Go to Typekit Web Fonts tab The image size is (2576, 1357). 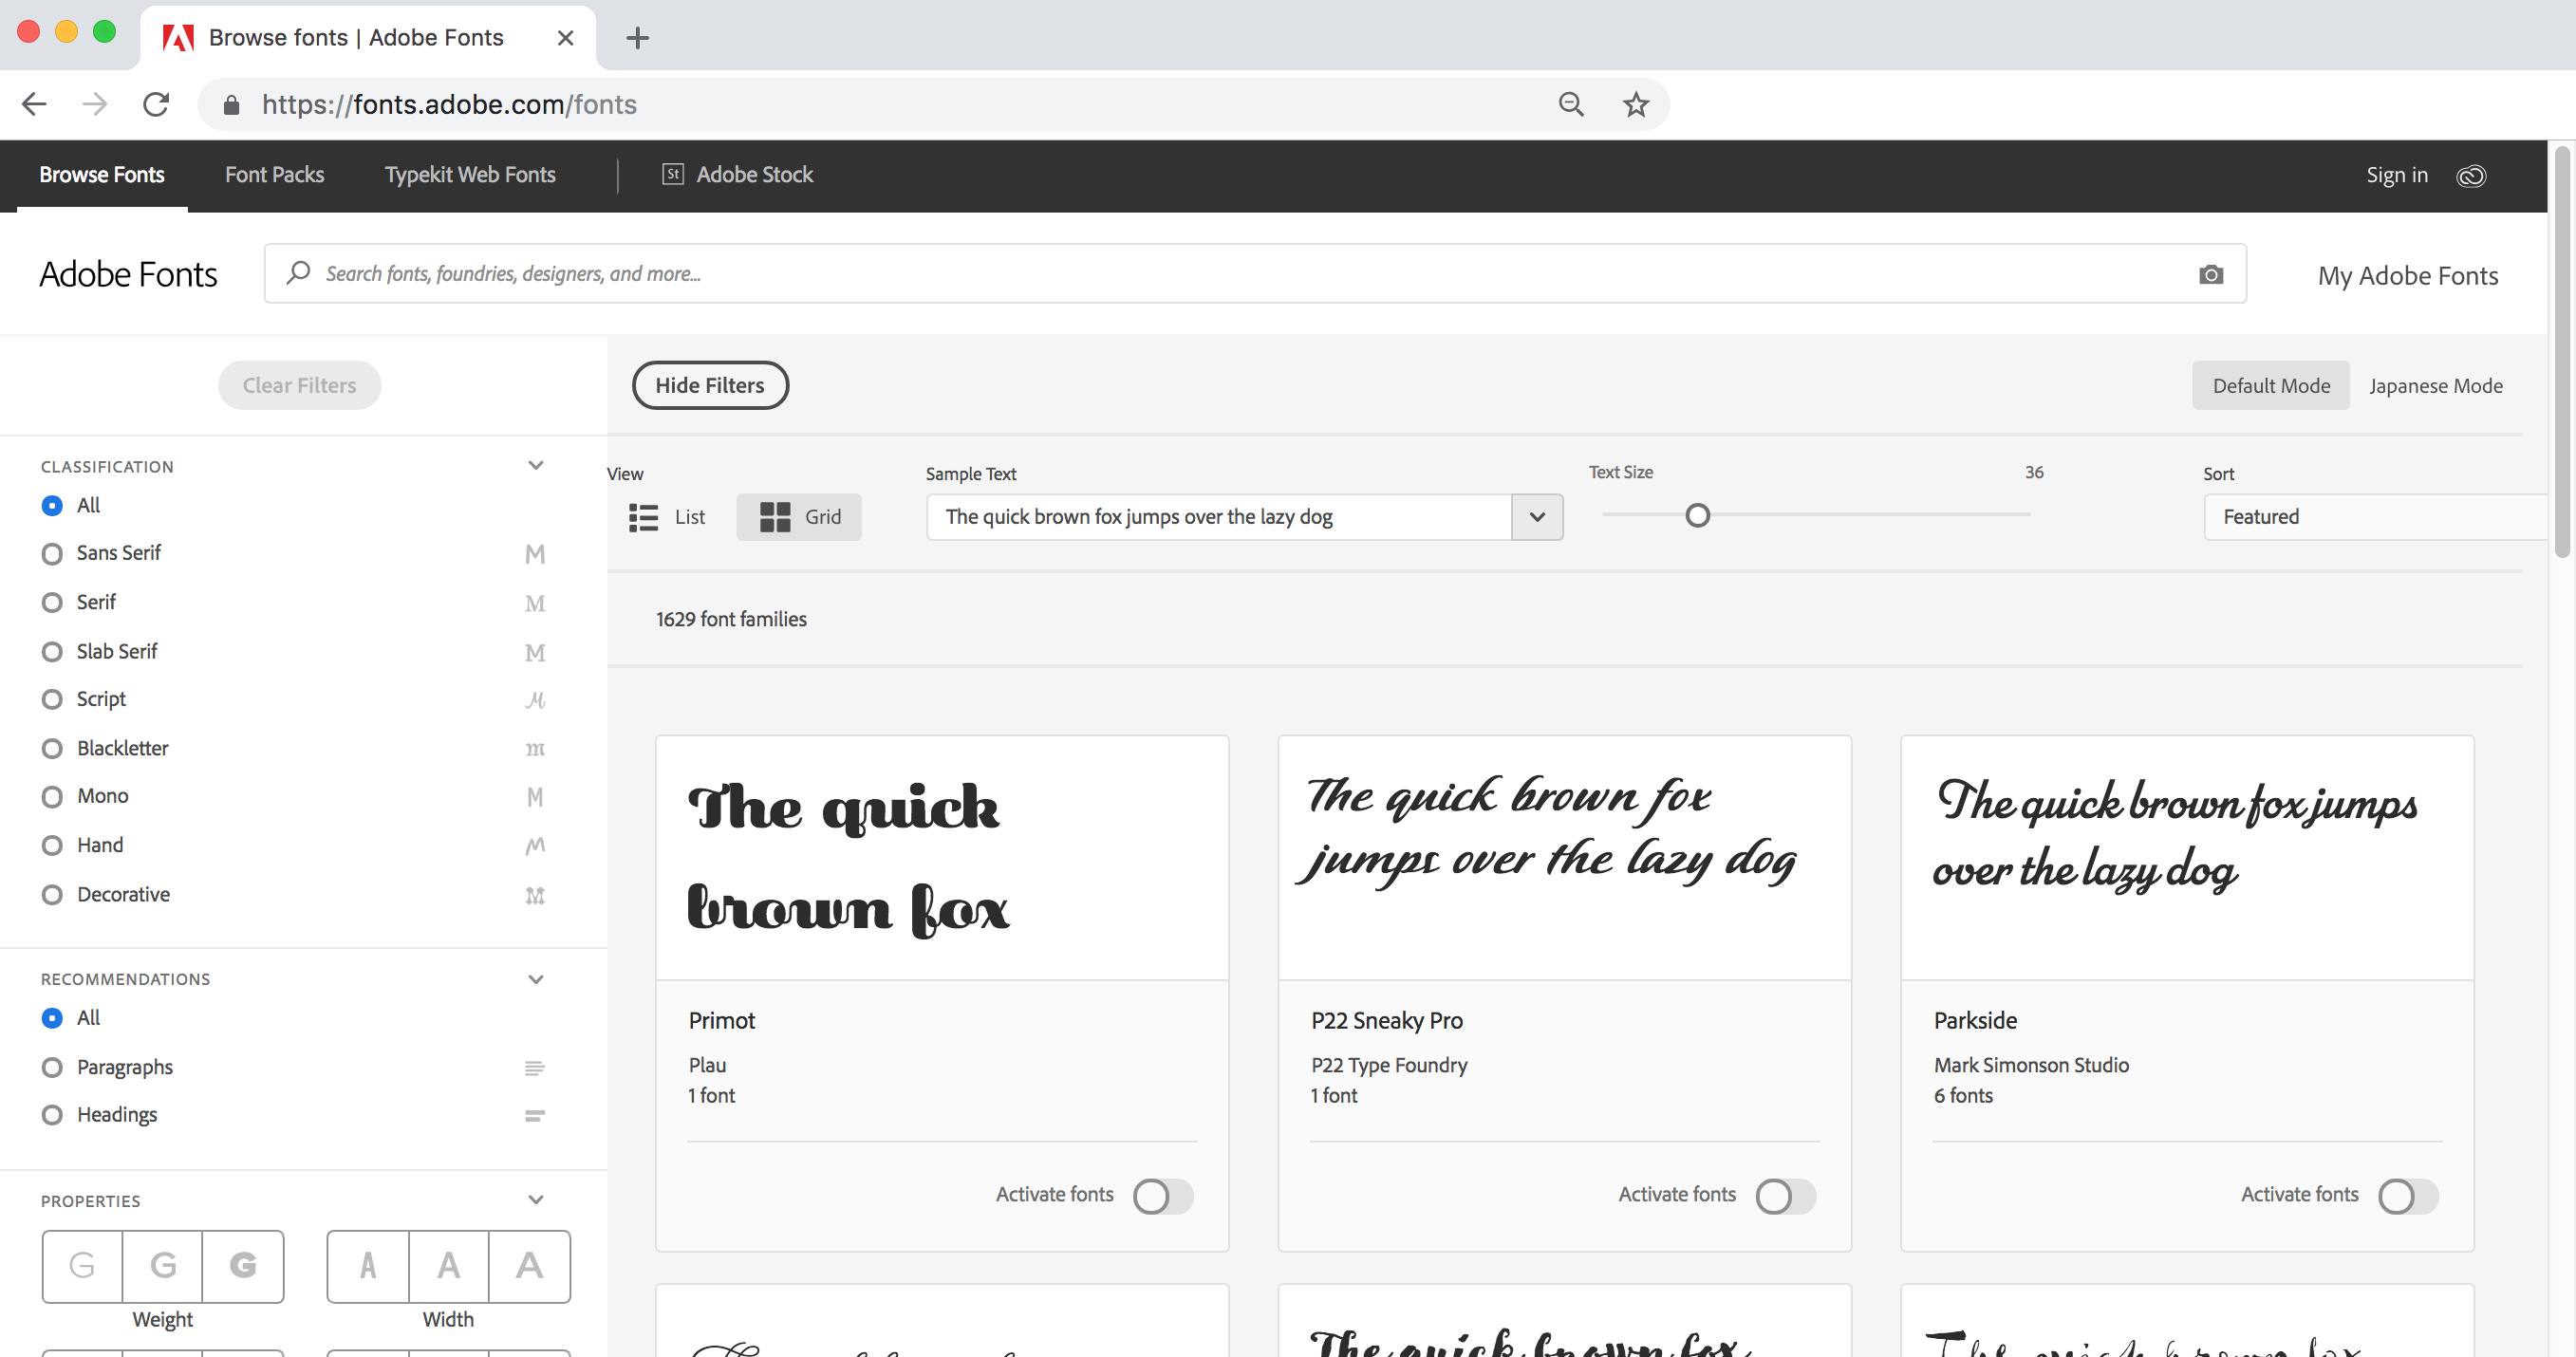pos(469,175)
